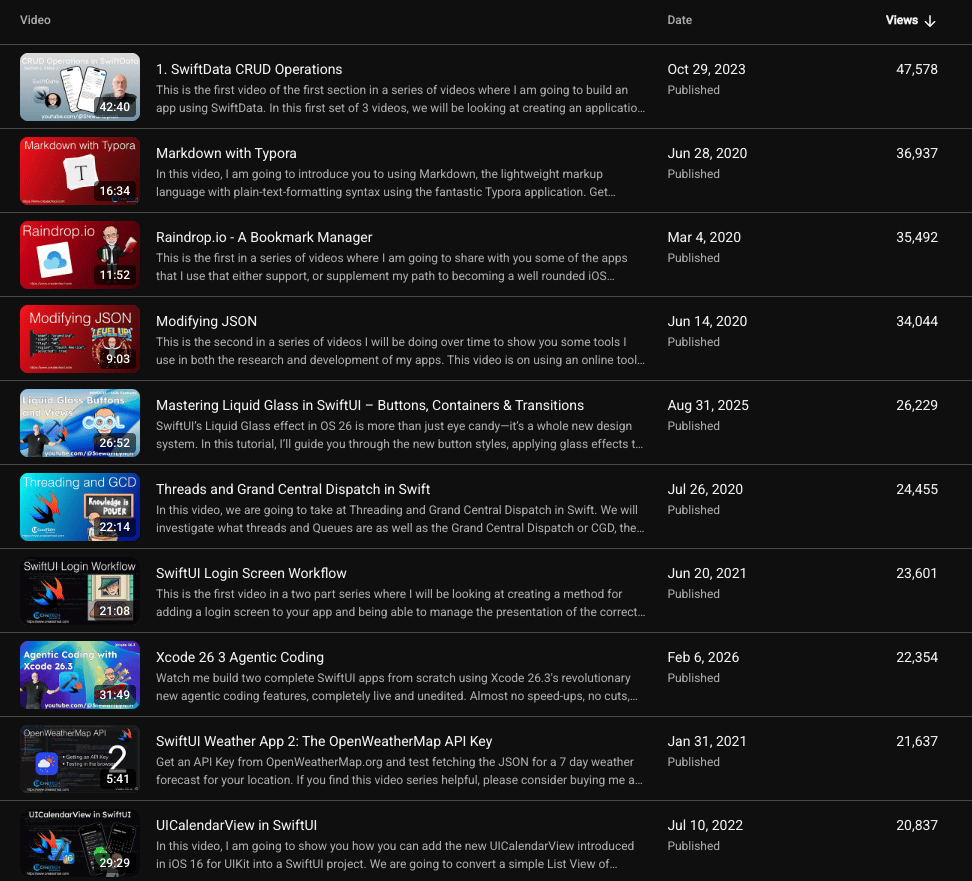Viewport: 972px width, 881px height.
Task: Click the view count 35,492
Action: coord(917,237)
